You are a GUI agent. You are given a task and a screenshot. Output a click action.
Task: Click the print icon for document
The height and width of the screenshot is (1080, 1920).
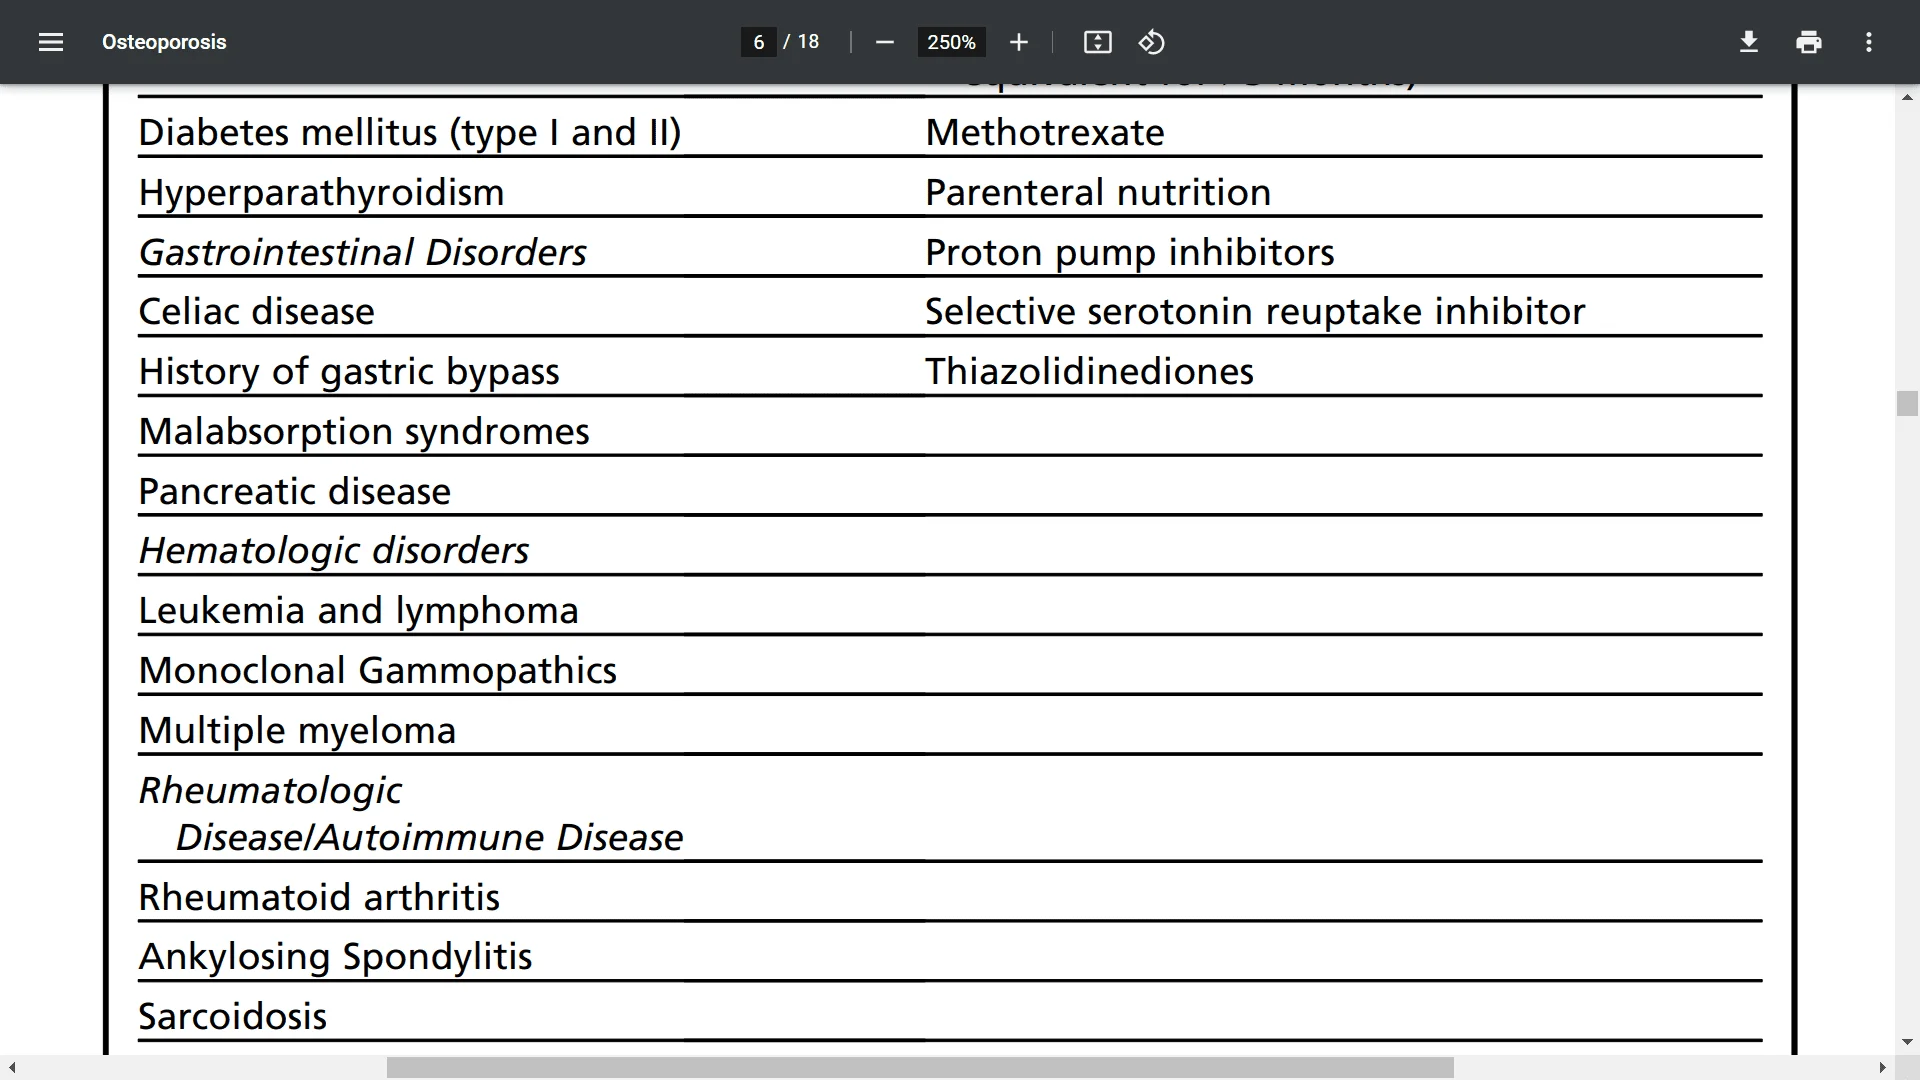click(1808, 42)
